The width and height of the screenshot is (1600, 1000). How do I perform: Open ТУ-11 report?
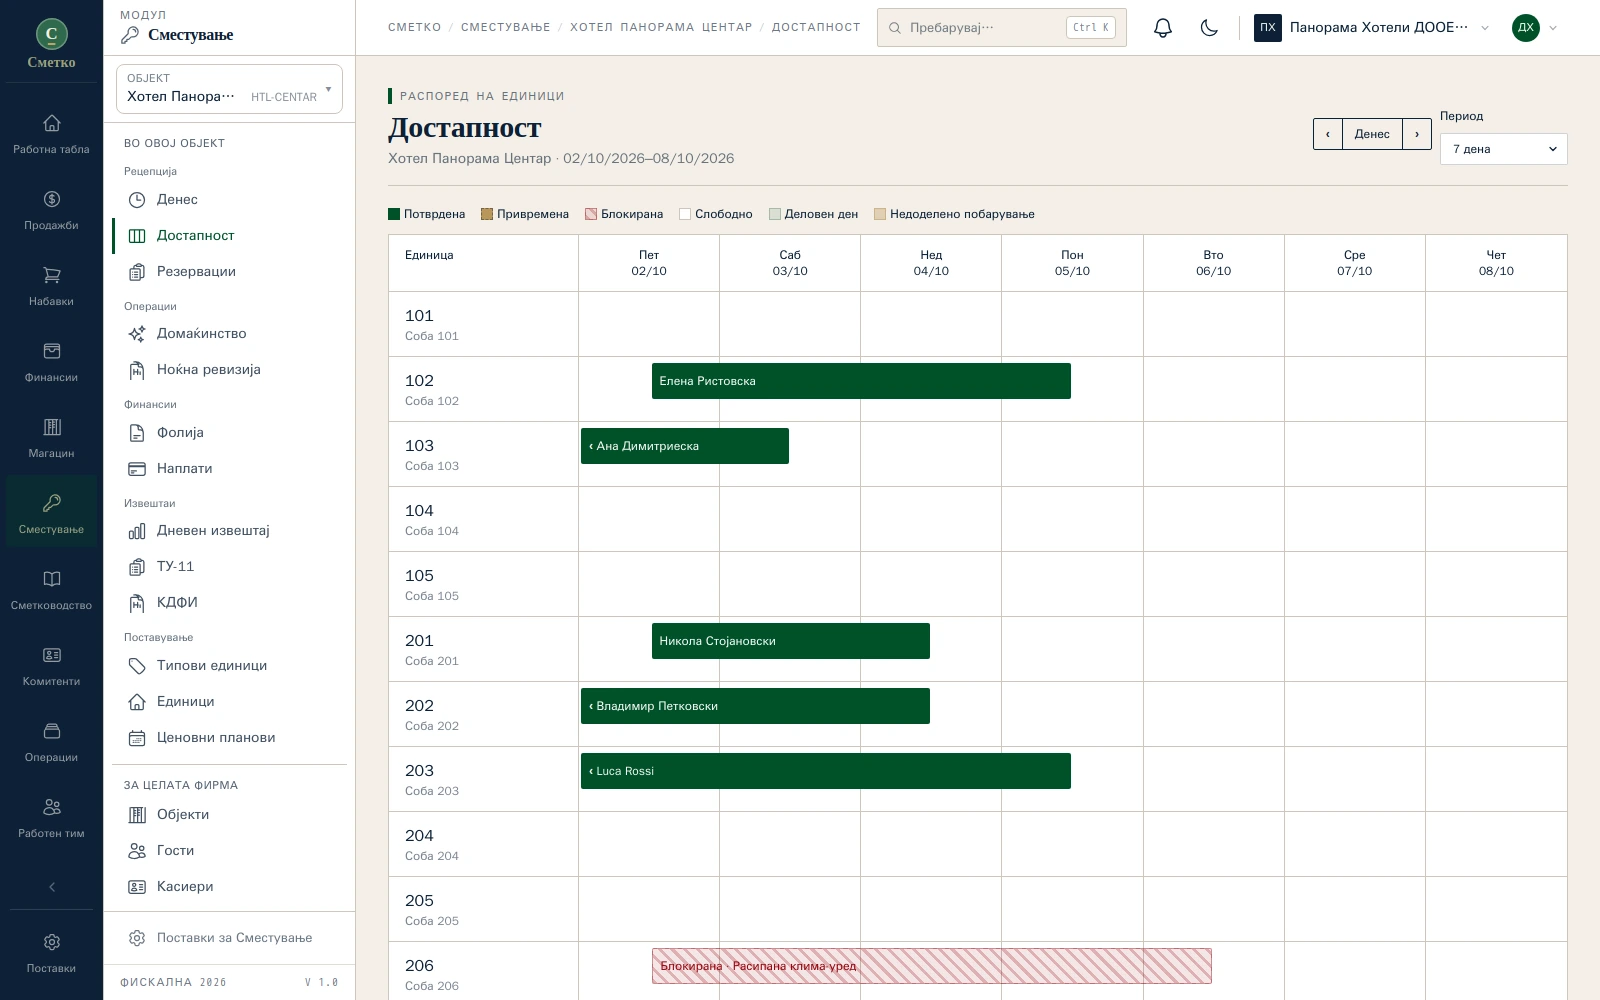[x=229, y=566]
